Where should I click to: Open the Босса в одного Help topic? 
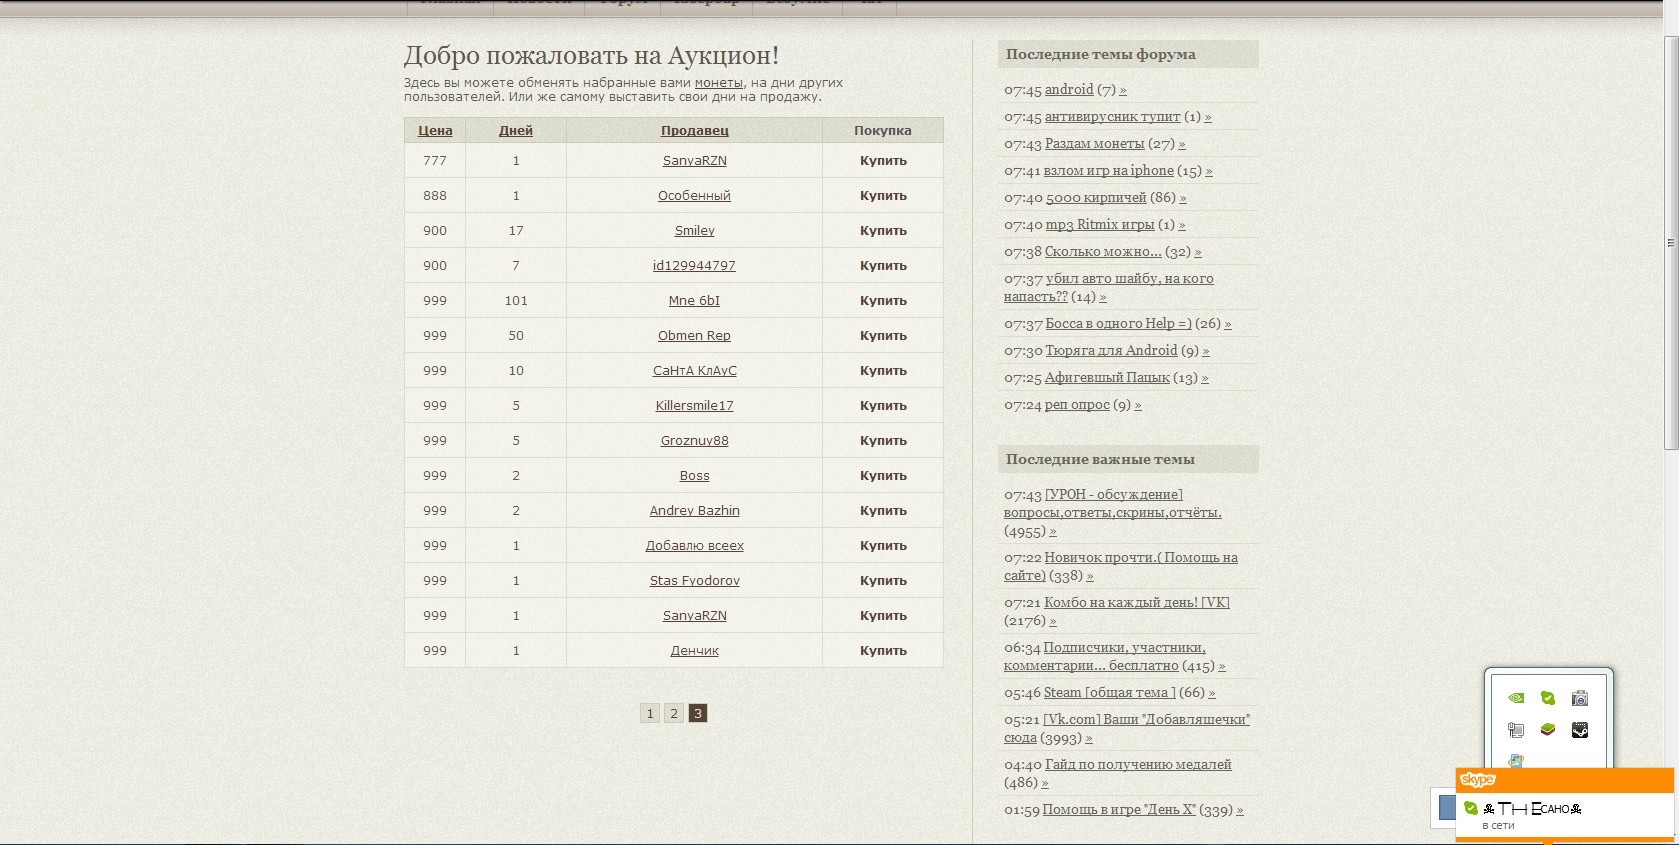1118,323
